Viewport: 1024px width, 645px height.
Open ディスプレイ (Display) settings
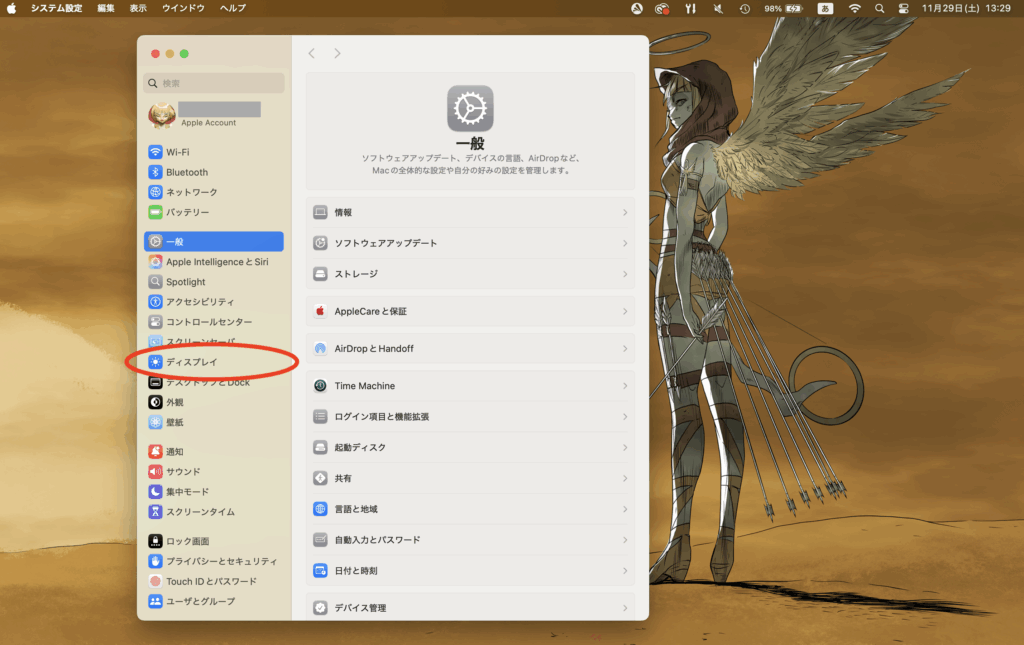(x=191, y=362)
